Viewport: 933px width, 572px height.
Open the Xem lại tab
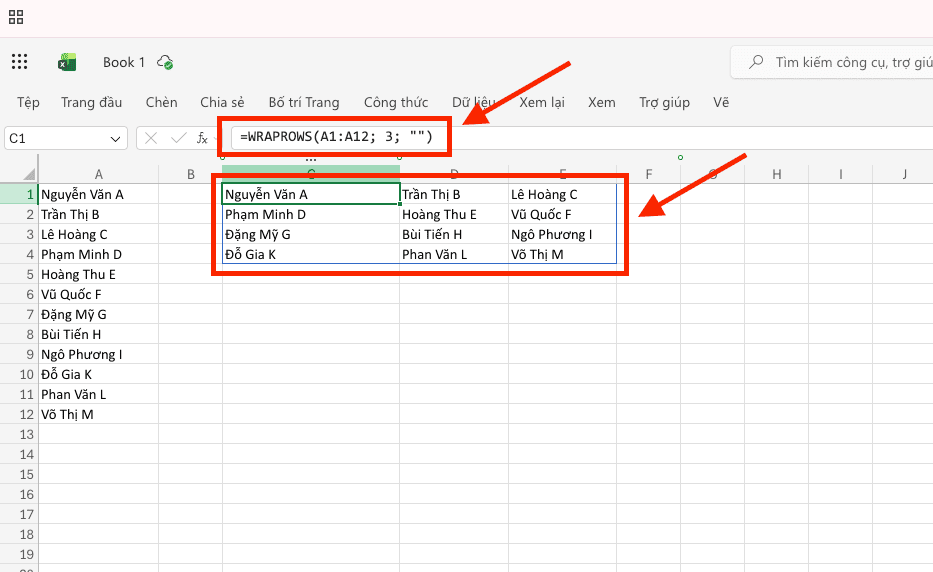(x=541, y=102)
